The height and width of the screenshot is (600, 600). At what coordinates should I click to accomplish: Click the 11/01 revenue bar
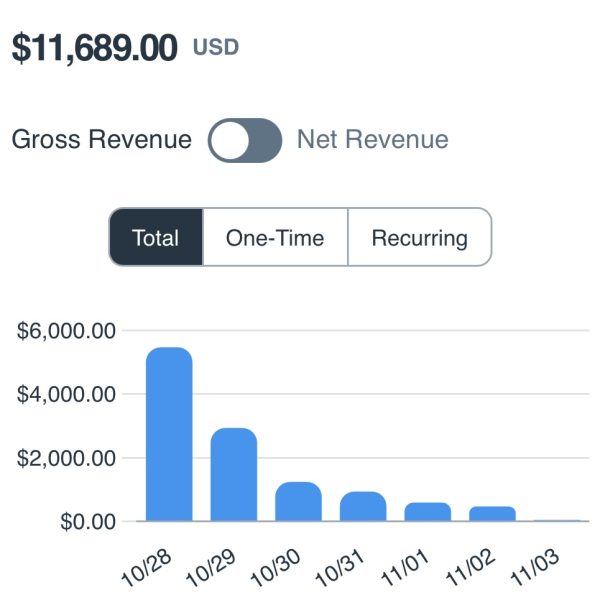pyautogui.click(x=427, y=511)
